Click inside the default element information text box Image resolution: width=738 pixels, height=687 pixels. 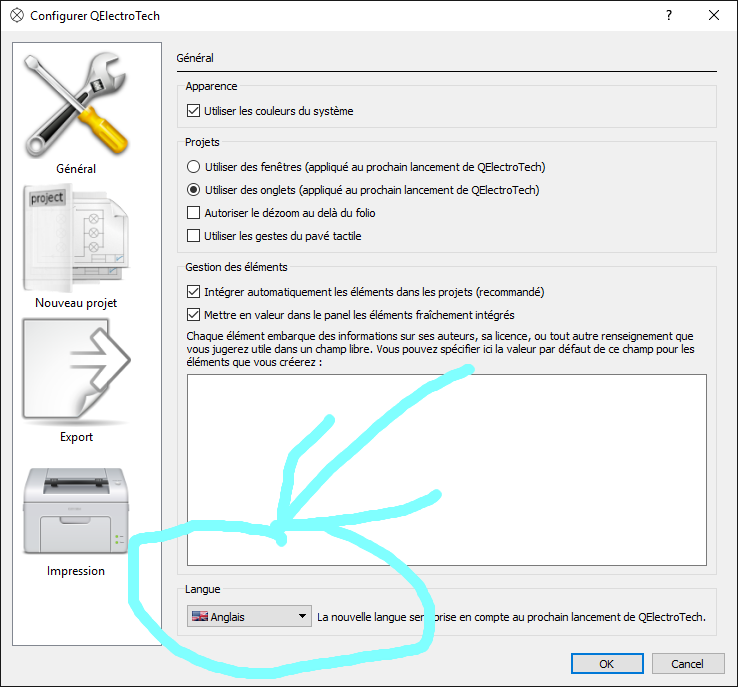coord(446,469)
